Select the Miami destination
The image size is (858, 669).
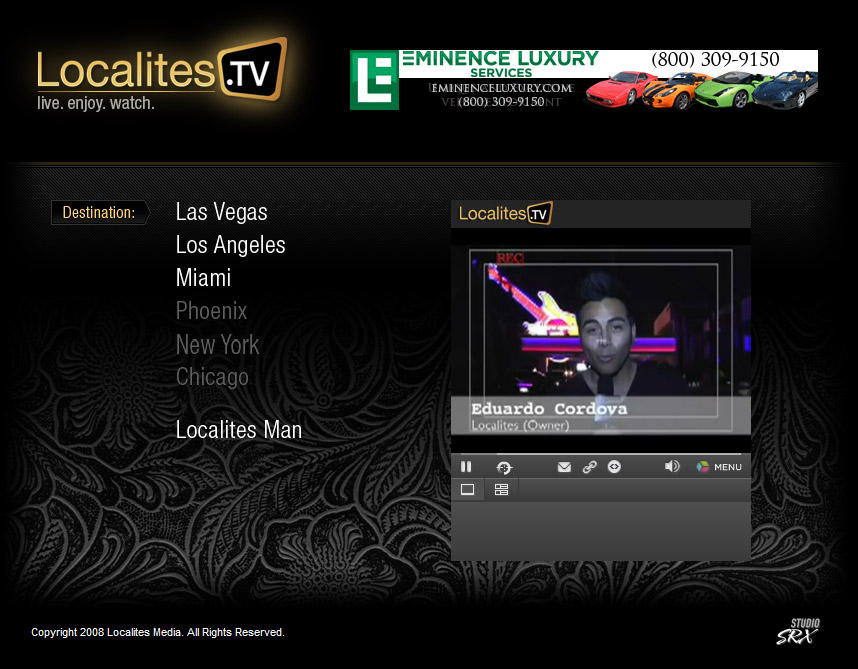[203, 278]
